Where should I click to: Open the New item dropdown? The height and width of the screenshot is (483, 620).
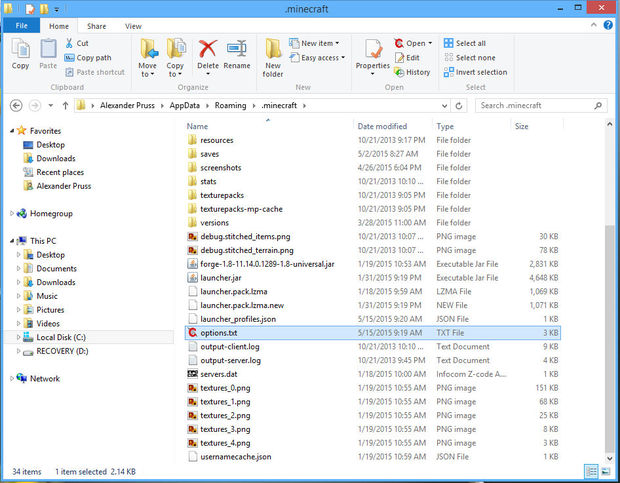pos(314,43)
